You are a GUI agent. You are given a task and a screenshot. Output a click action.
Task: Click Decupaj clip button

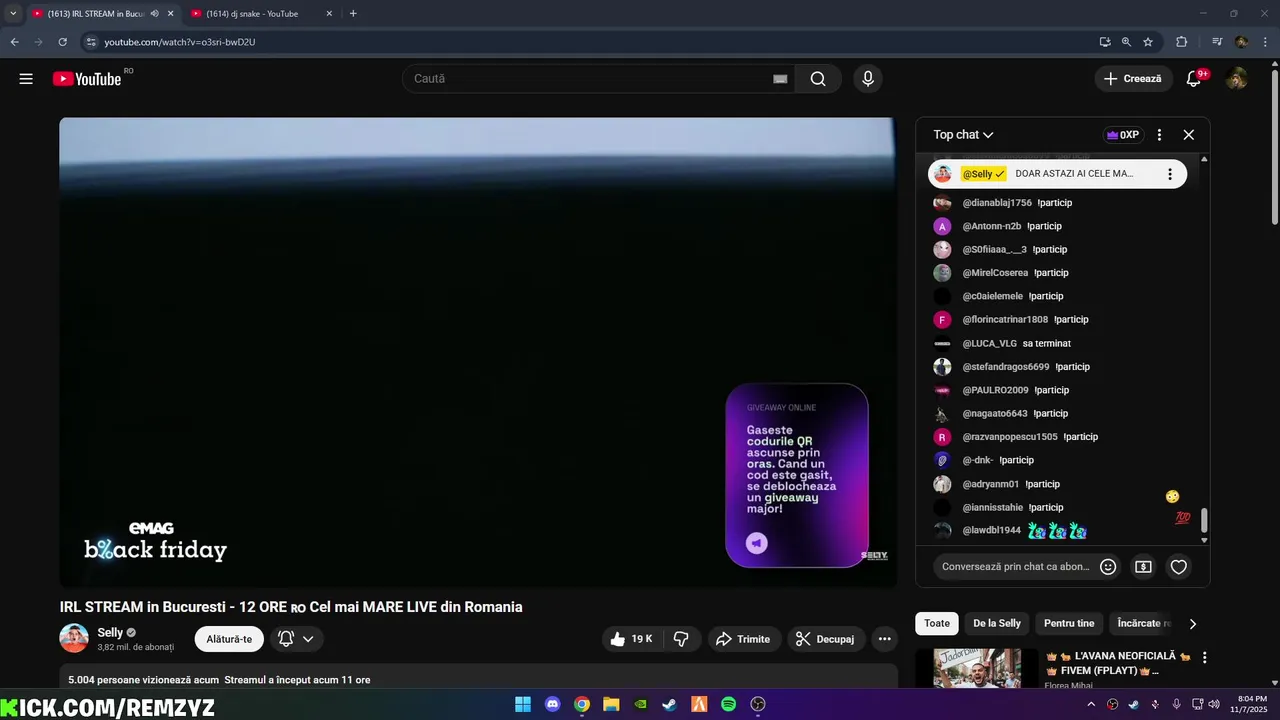pyautogui.click(x=825, y=639)
